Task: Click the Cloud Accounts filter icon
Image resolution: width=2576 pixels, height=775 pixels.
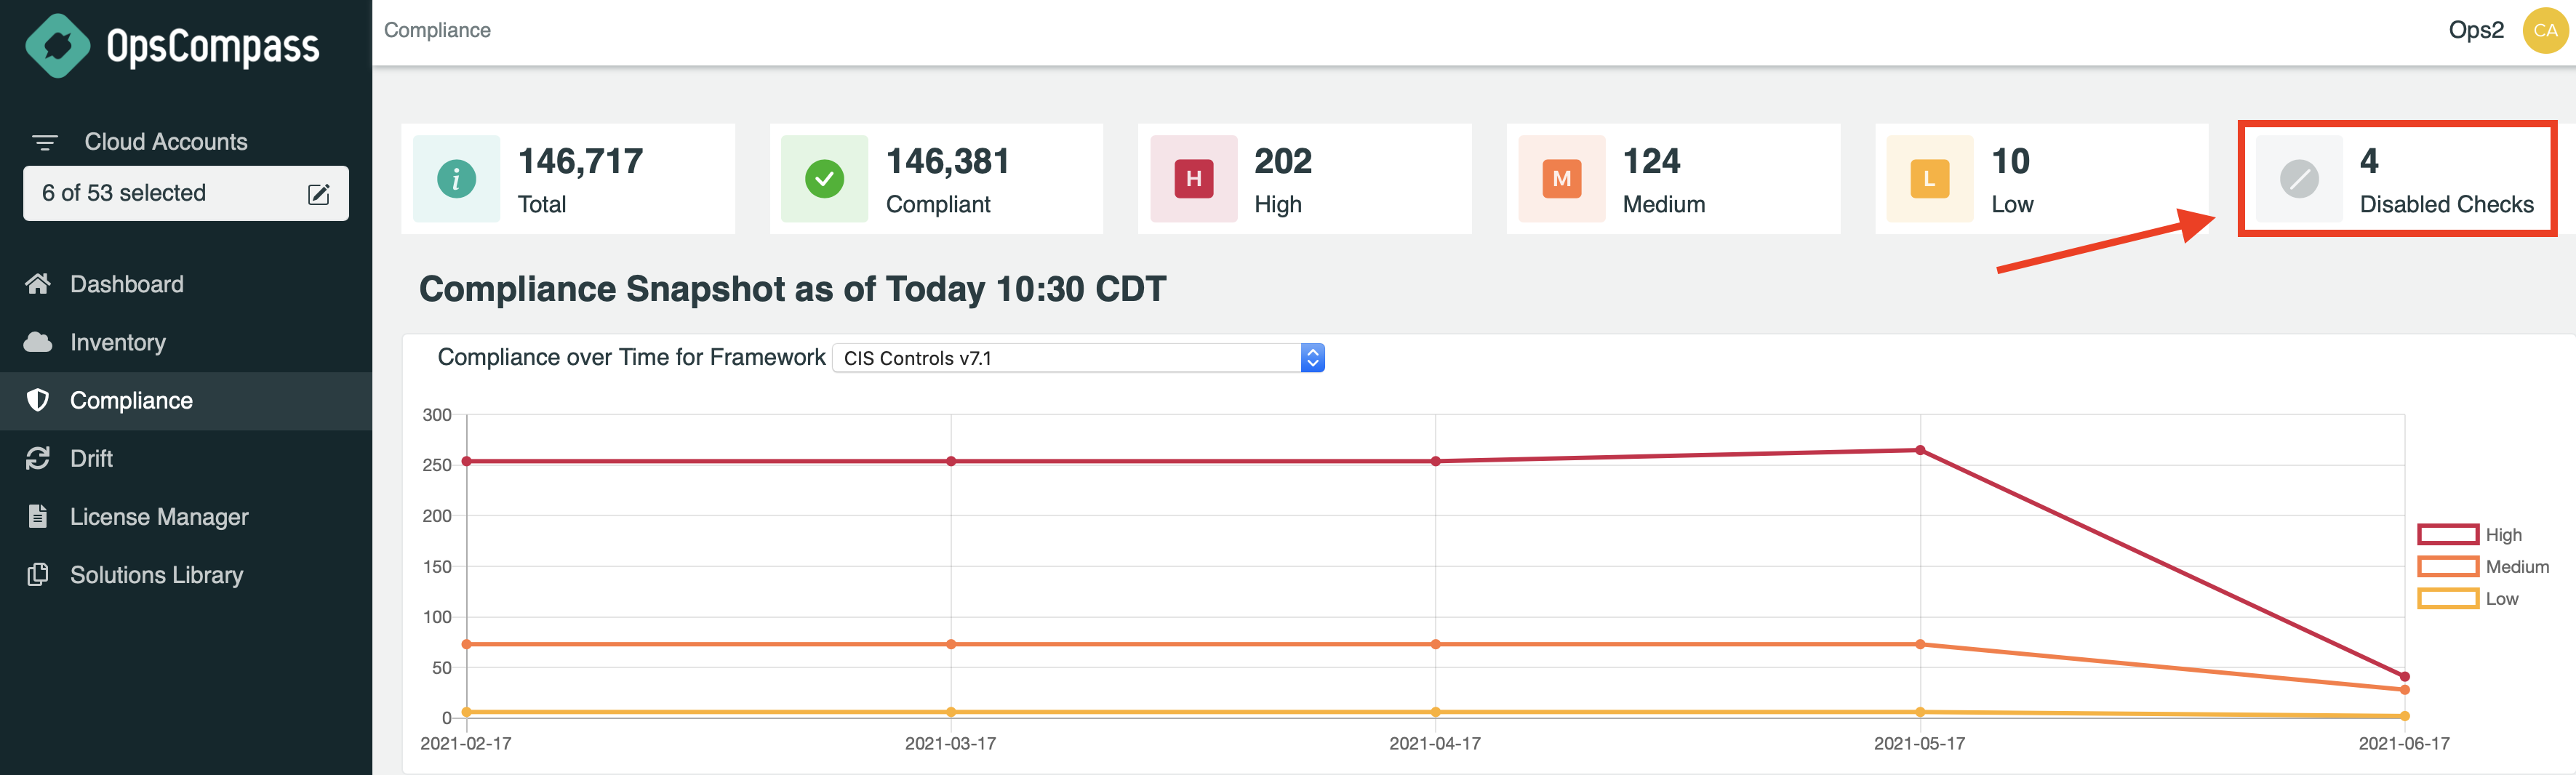Action: pyautogui.click(x=45, y=143)
